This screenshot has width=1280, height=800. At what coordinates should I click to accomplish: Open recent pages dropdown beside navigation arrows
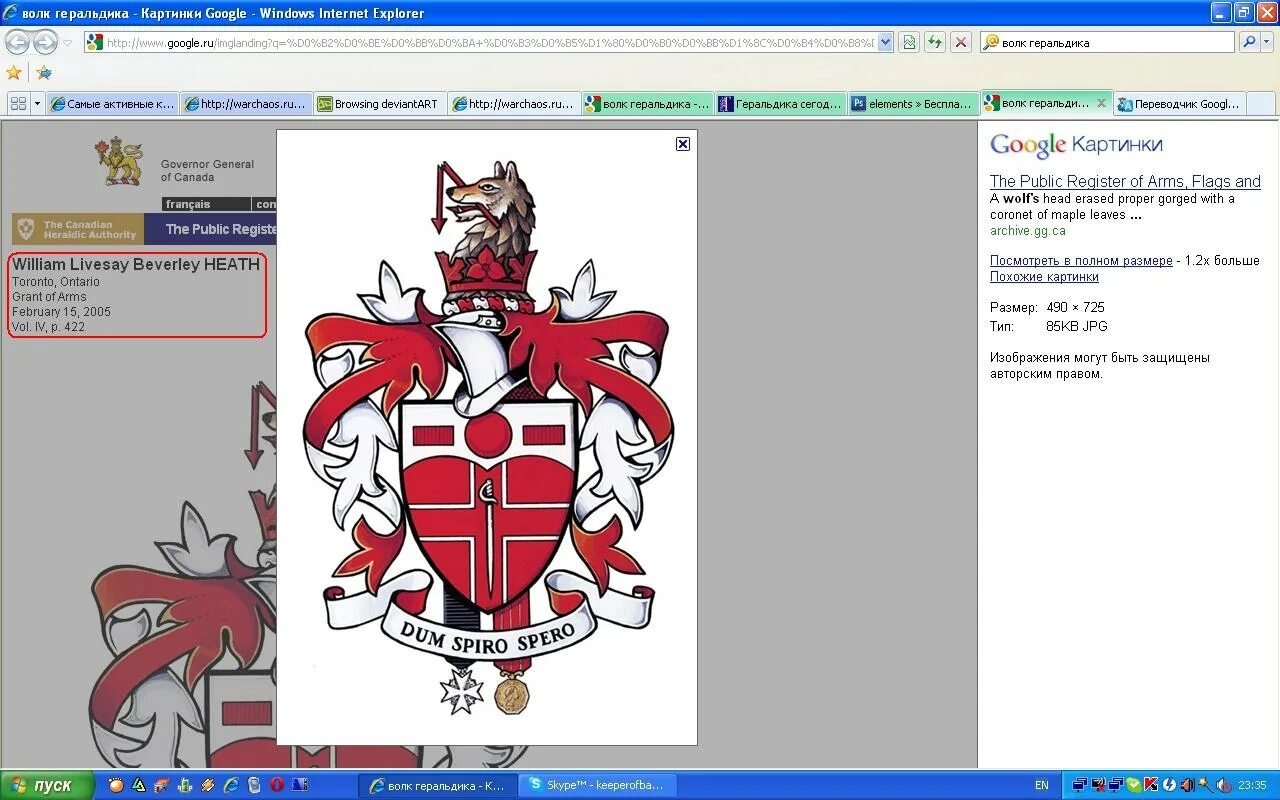pos(68,43)
